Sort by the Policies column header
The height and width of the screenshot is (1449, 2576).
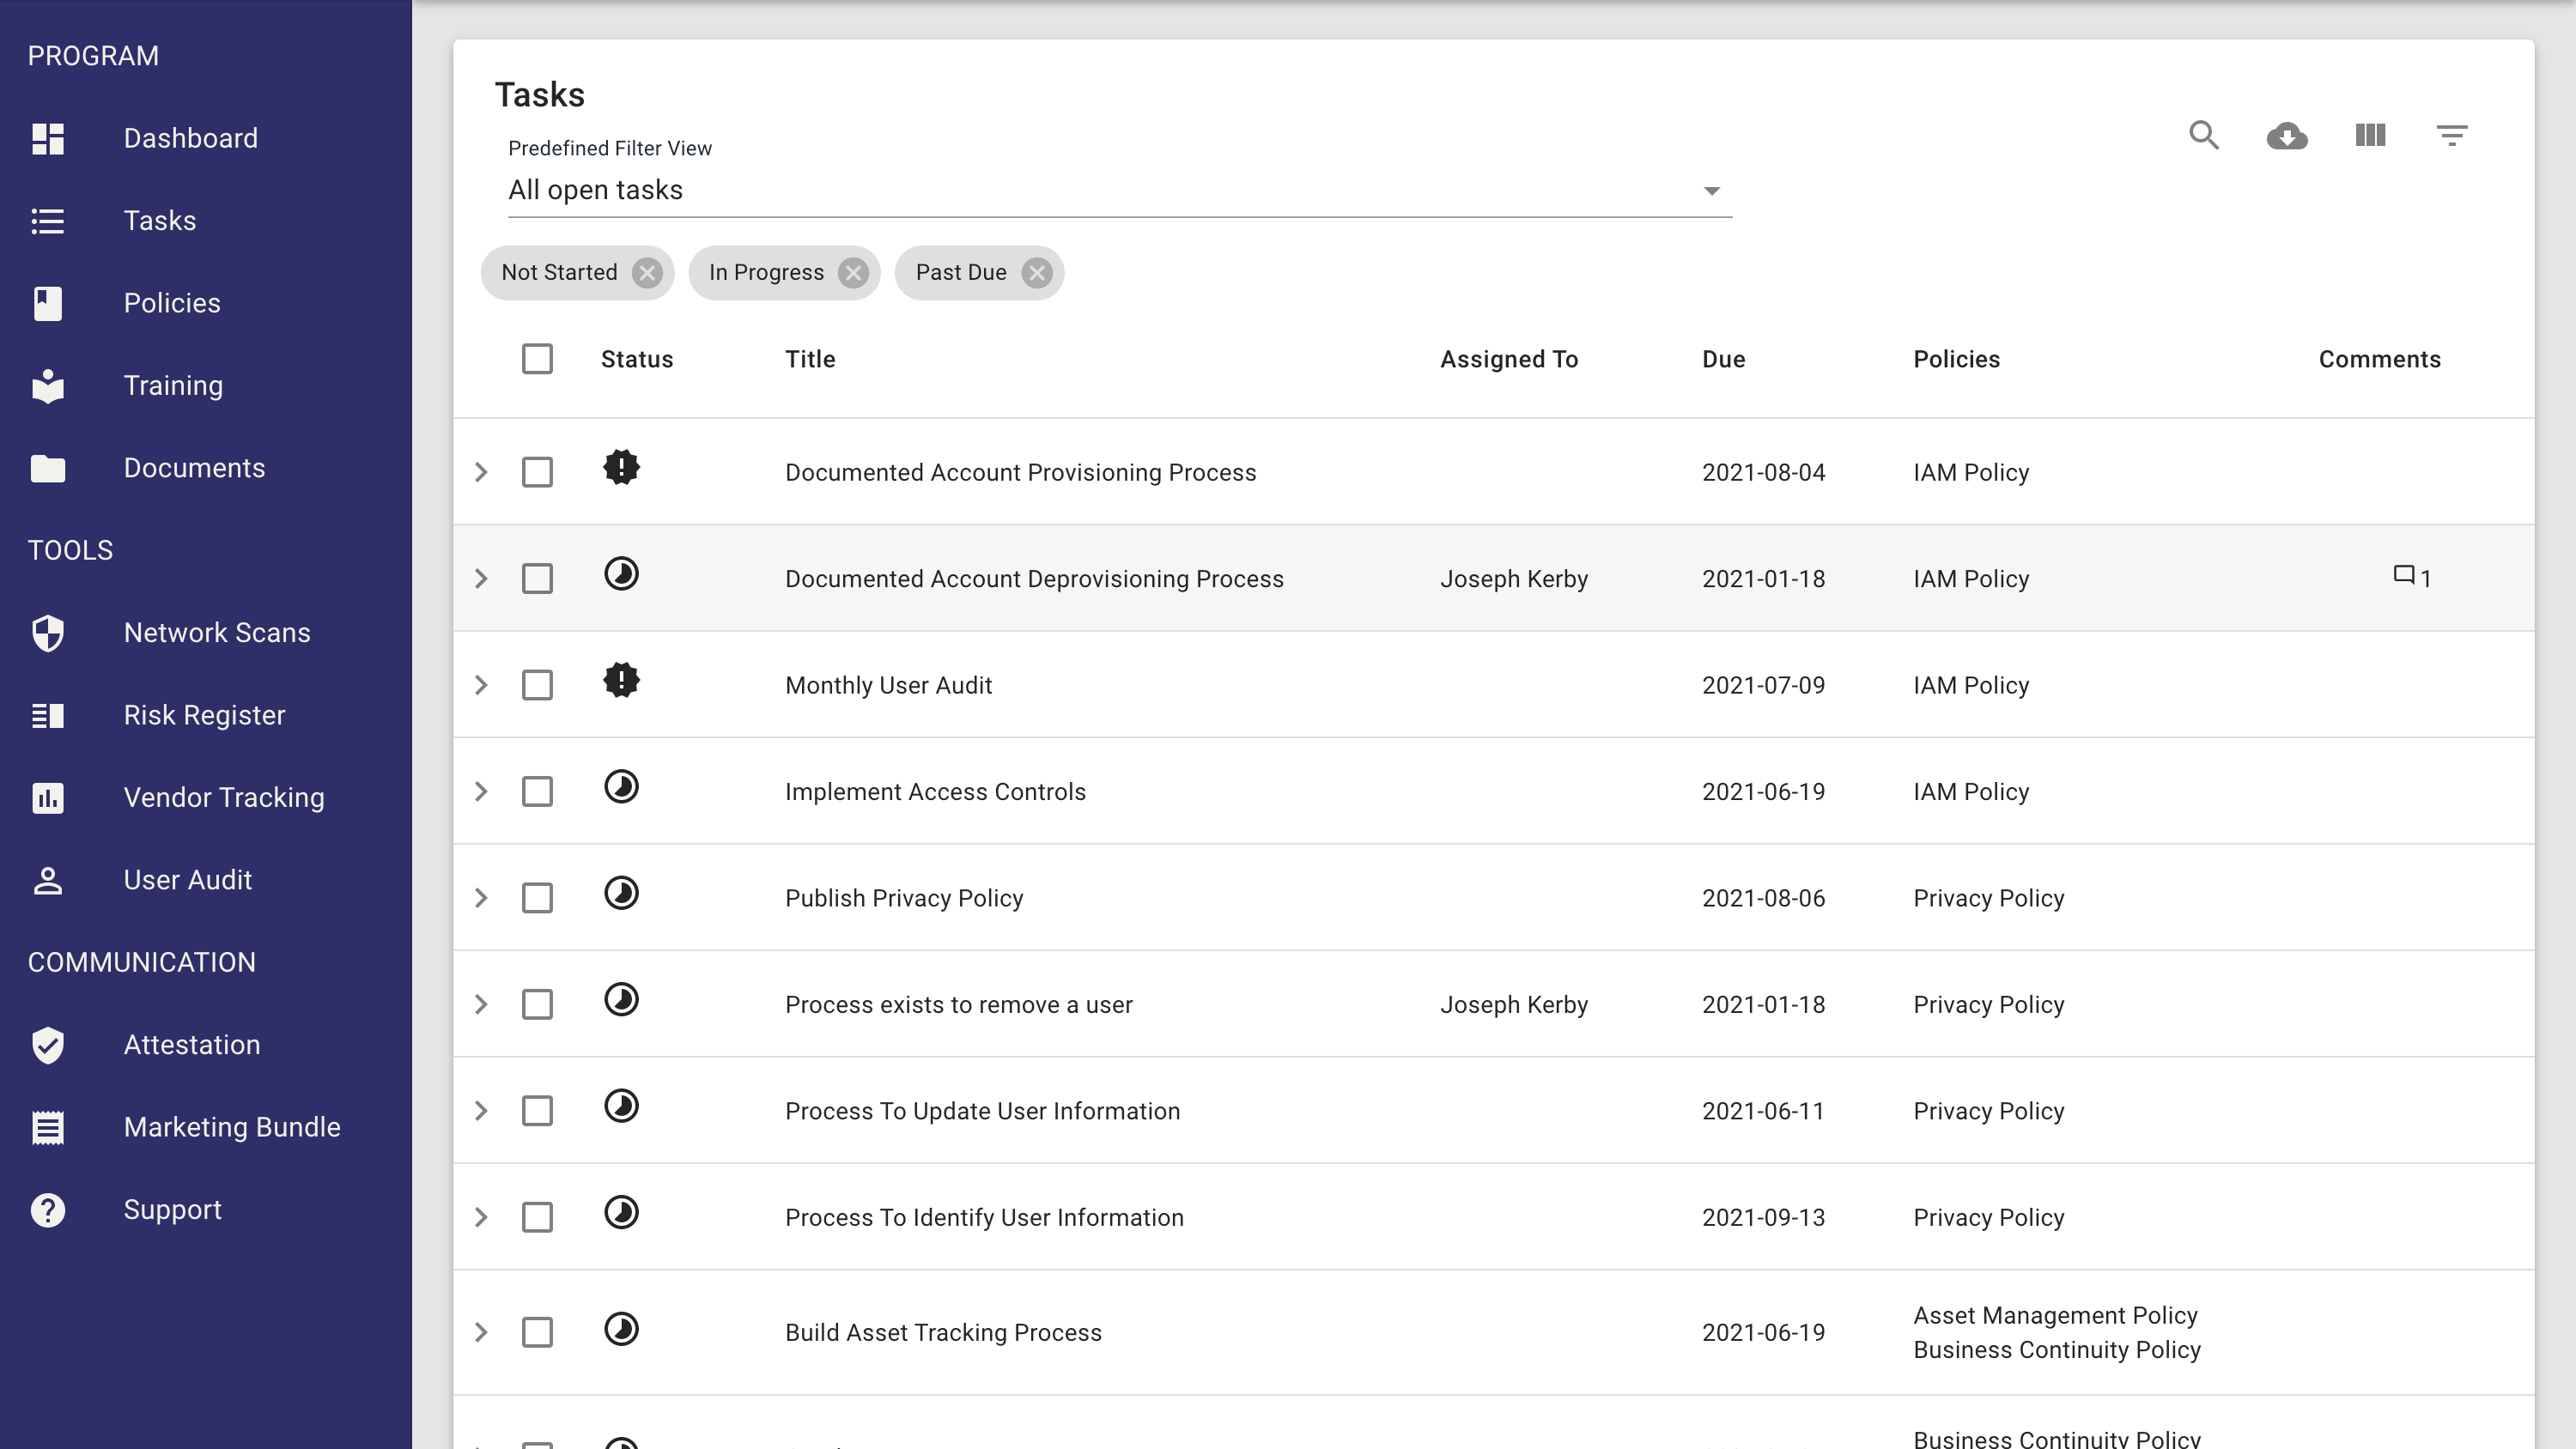click(x=1957, y=359)
